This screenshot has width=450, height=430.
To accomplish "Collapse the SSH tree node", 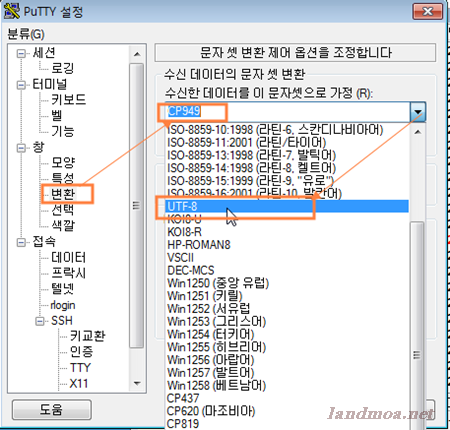I will tap(40, 321).
